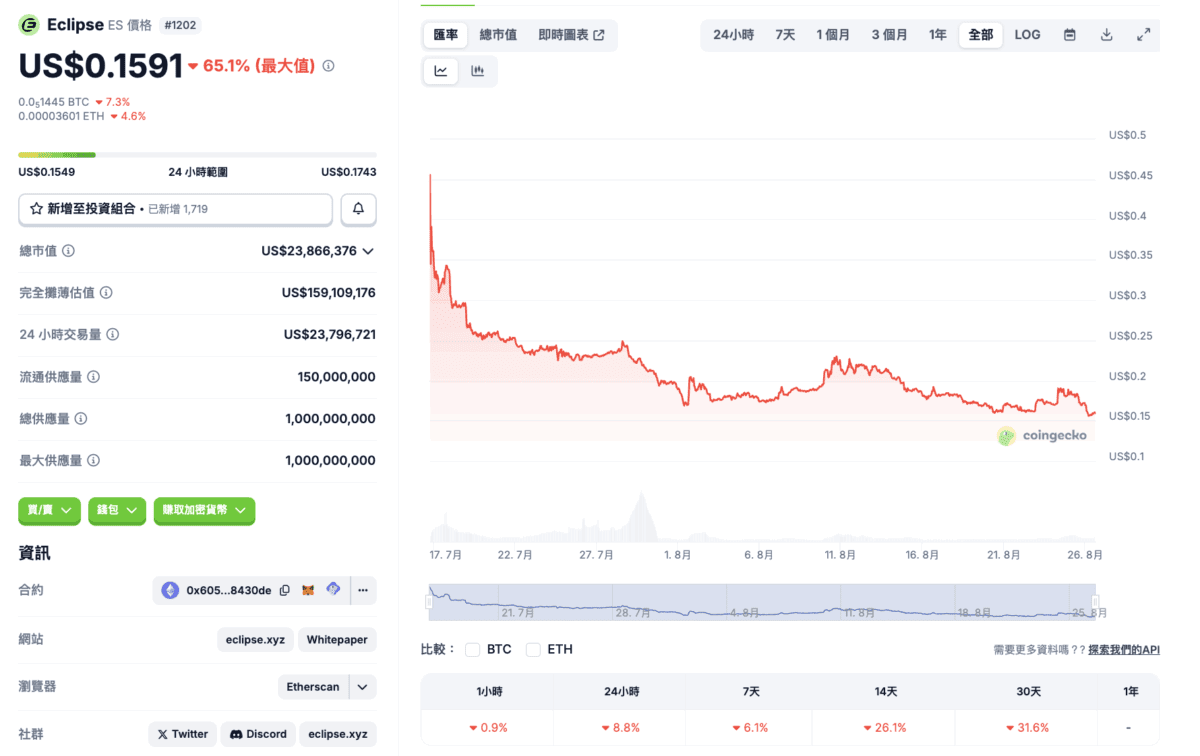1200x756 pixels.
Task: Enable BTC comparison checkbox
Action: pos(473,650)
